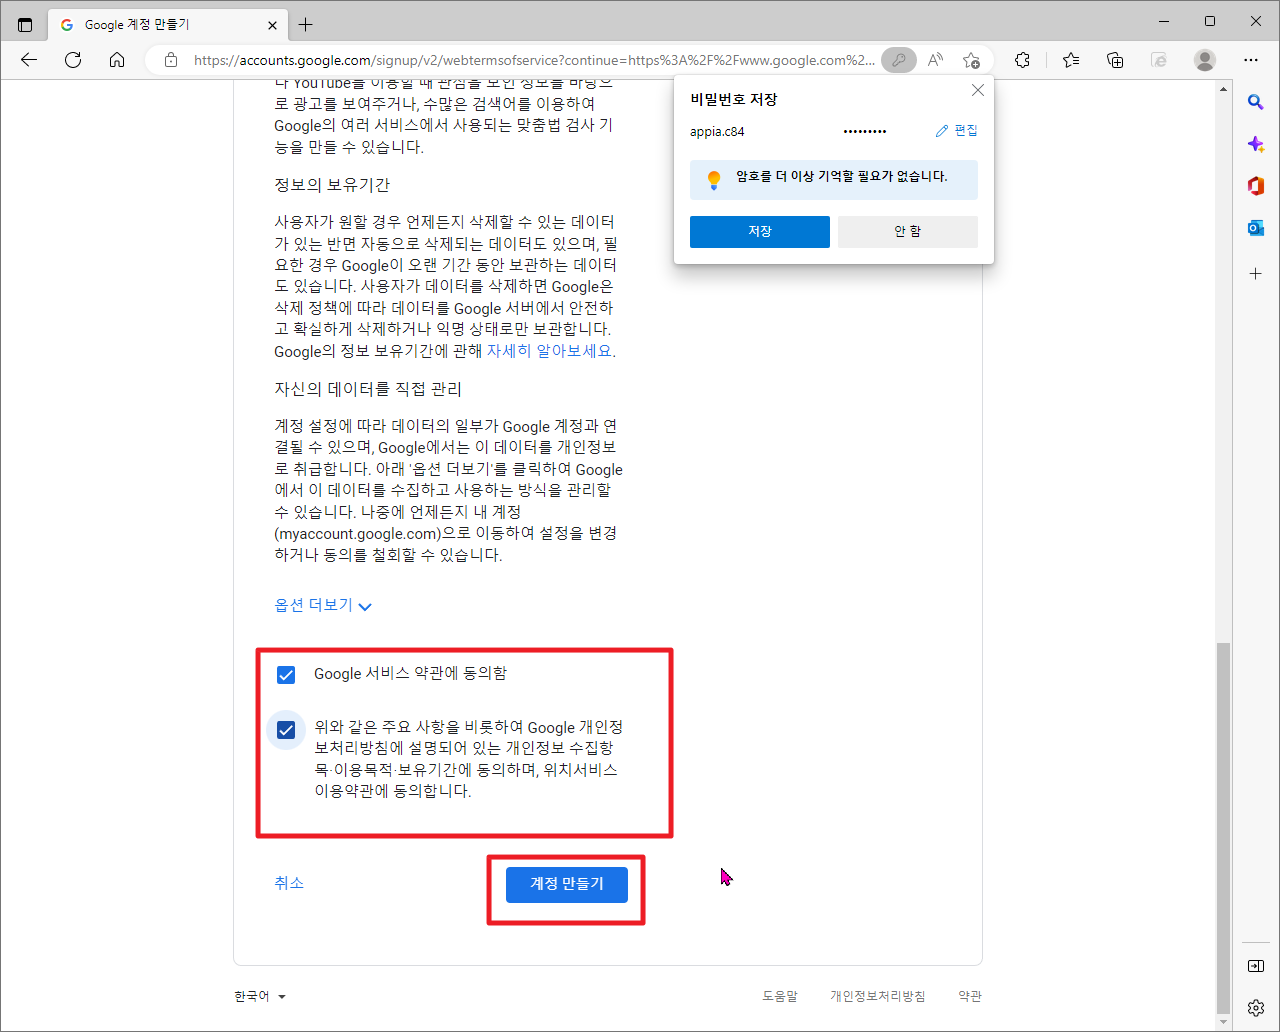Open 개인정보처리방침 footer link

[x=877, y=996]
